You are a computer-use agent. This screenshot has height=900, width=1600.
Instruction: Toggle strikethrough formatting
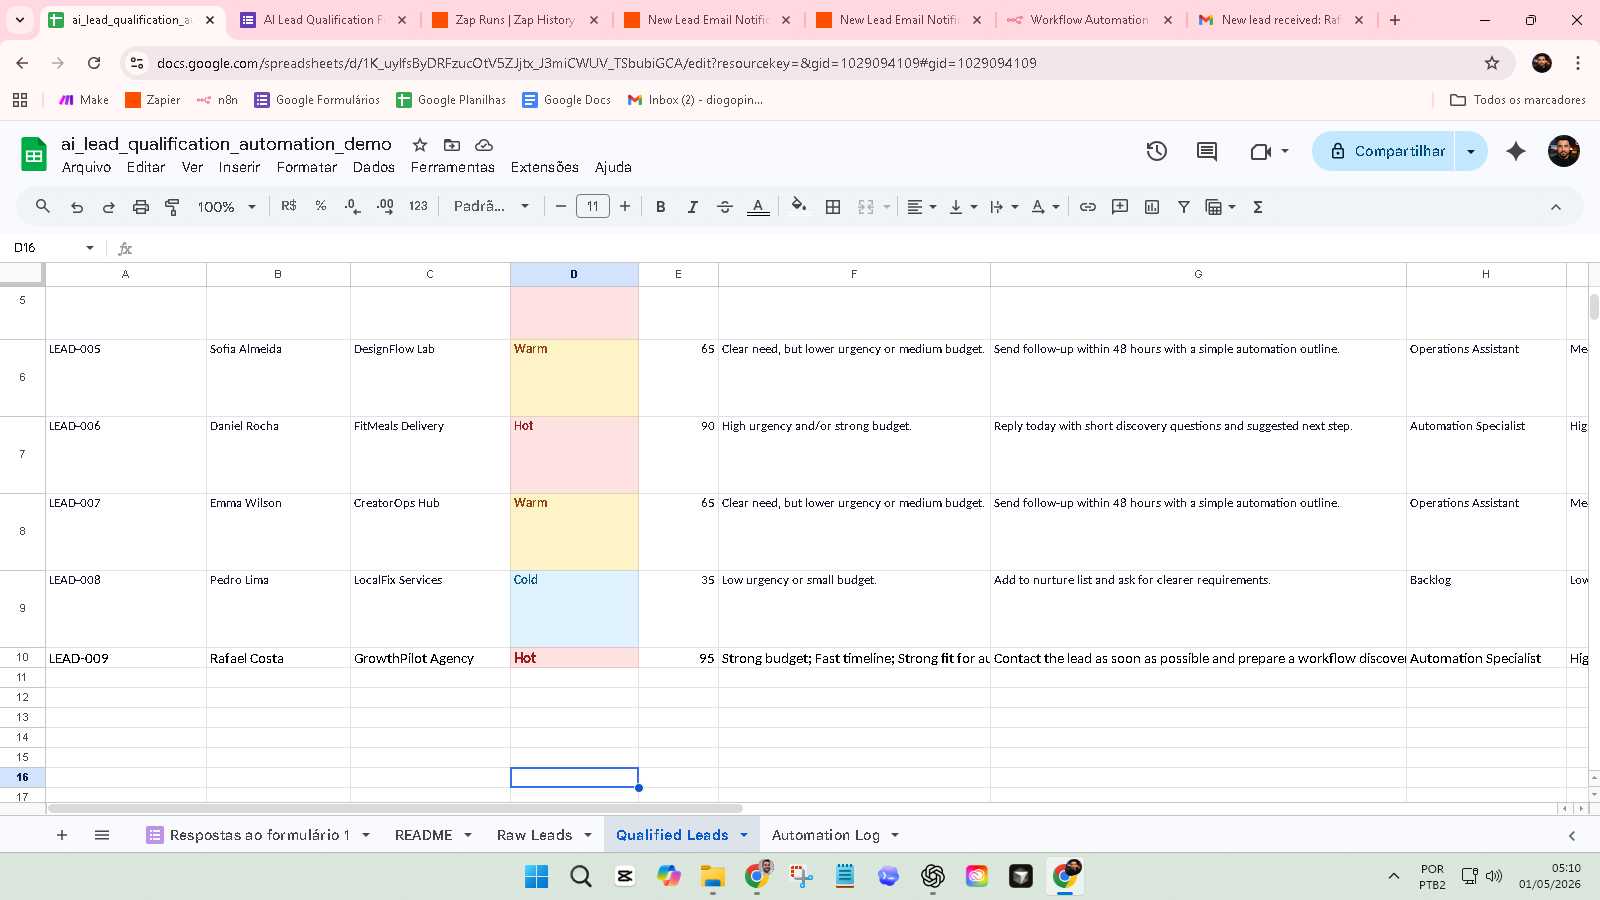(725, 207)
